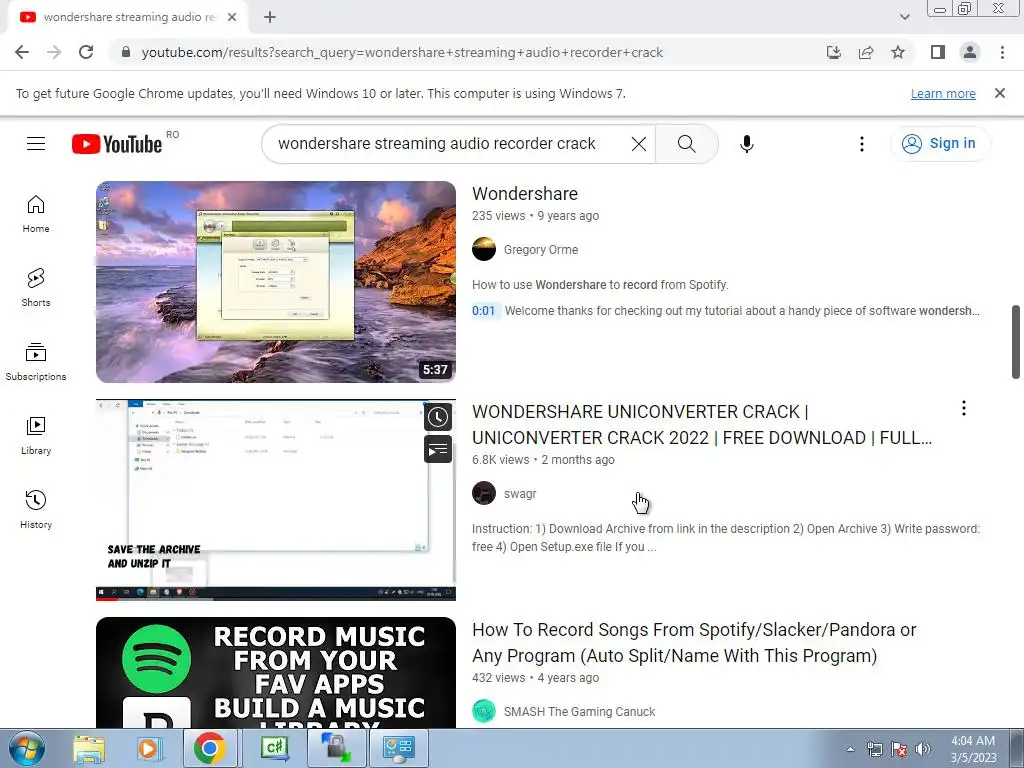Open Gregory Orme channel avatar
This screenshot has width=1024, height=768.
(484, 249)
